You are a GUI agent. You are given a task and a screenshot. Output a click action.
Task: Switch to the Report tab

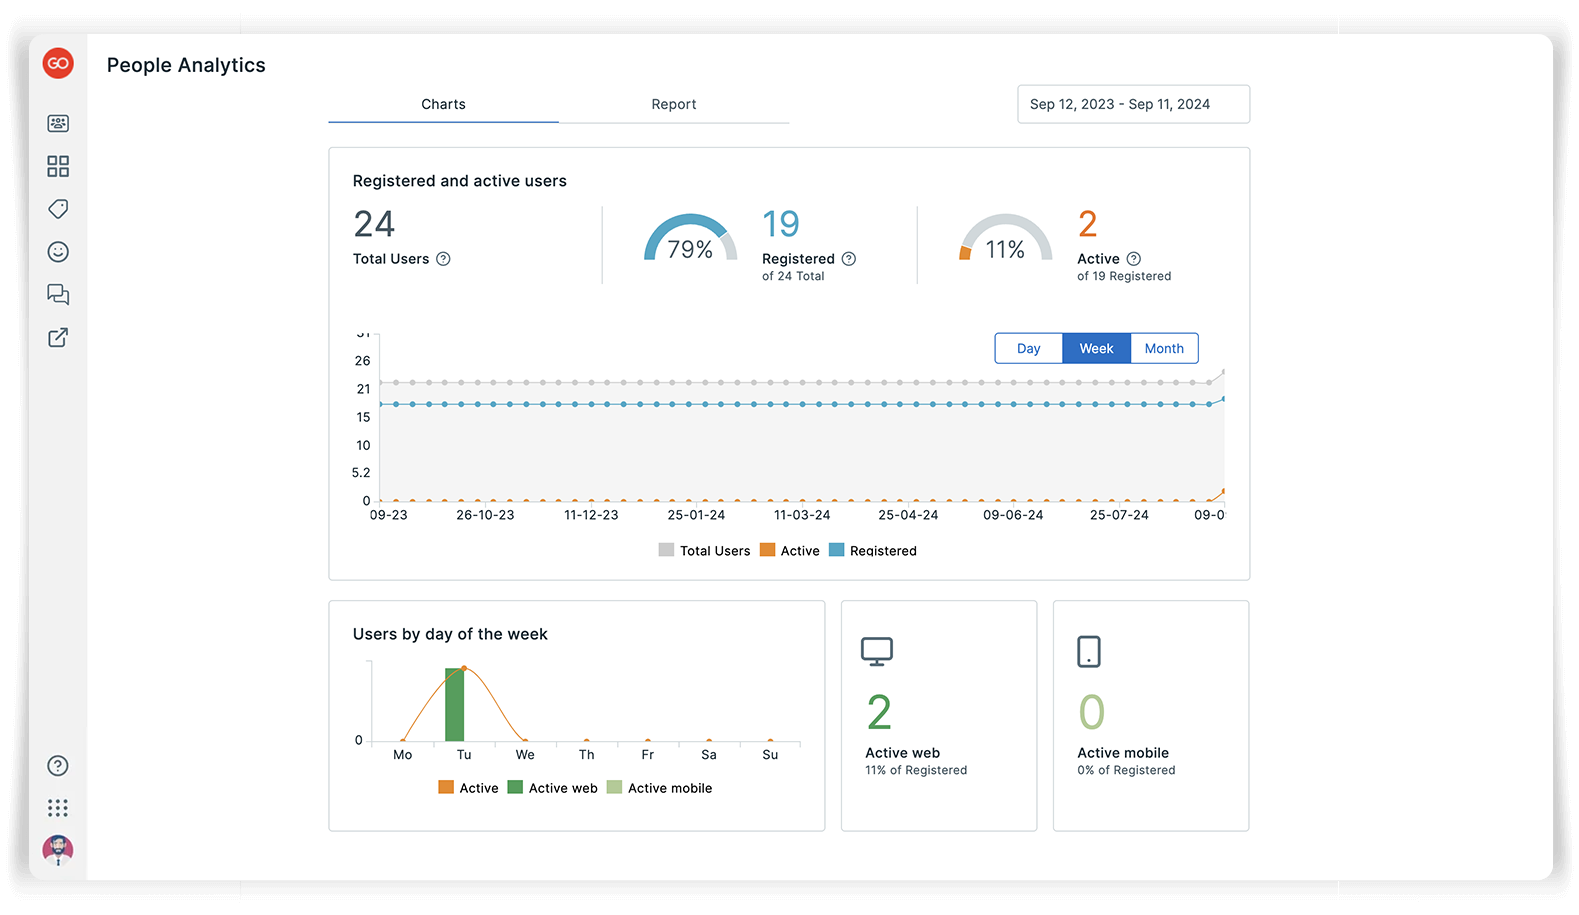pos(674,104)
